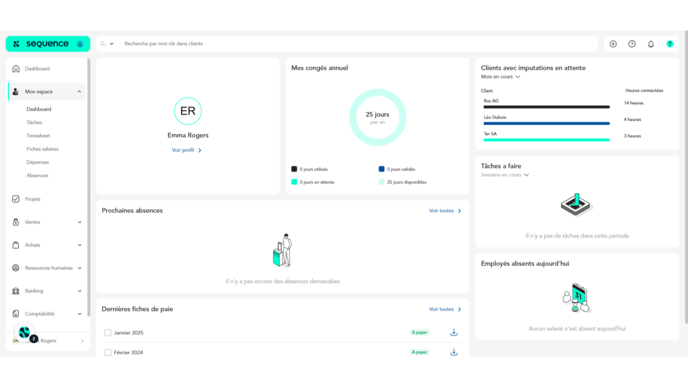Click the black jours utilisés swatch
This screenshot has height=387, width=688.
[294, 169]
